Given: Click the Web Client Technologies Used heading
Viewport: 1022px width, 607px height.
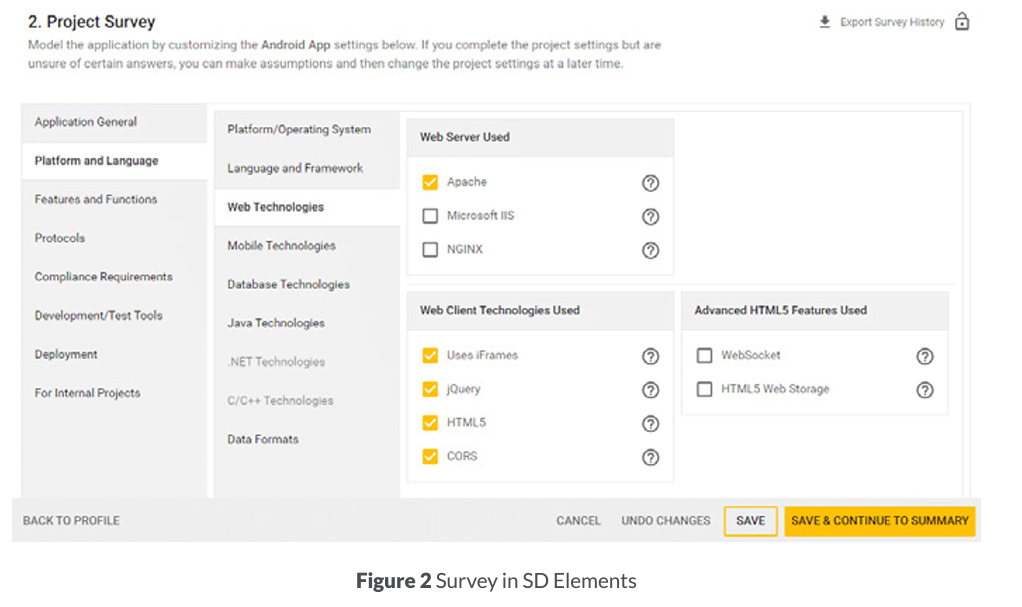Looking at the screenshot, I should pyautogui.click(x=499, y=310).
